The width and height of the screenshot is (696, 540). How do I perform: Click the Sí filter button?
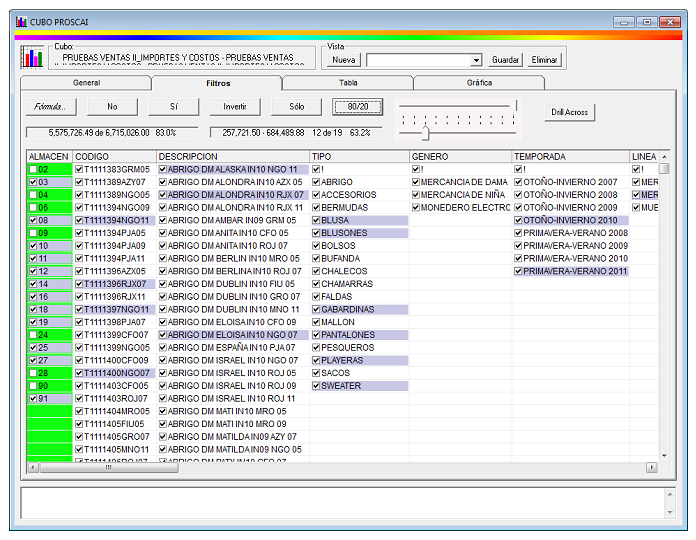tap(174, 106)
